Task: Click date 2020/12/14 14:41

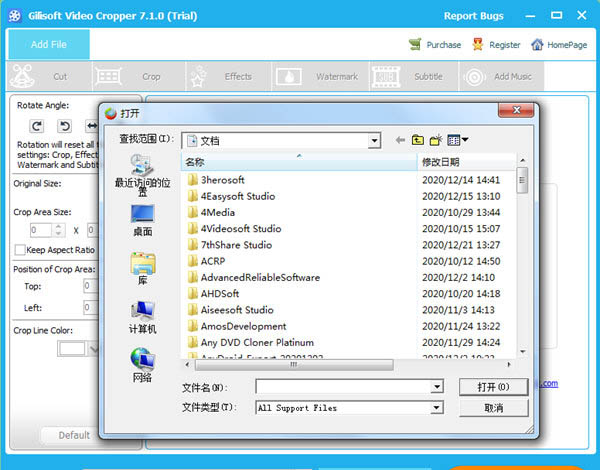Action: 461,180
